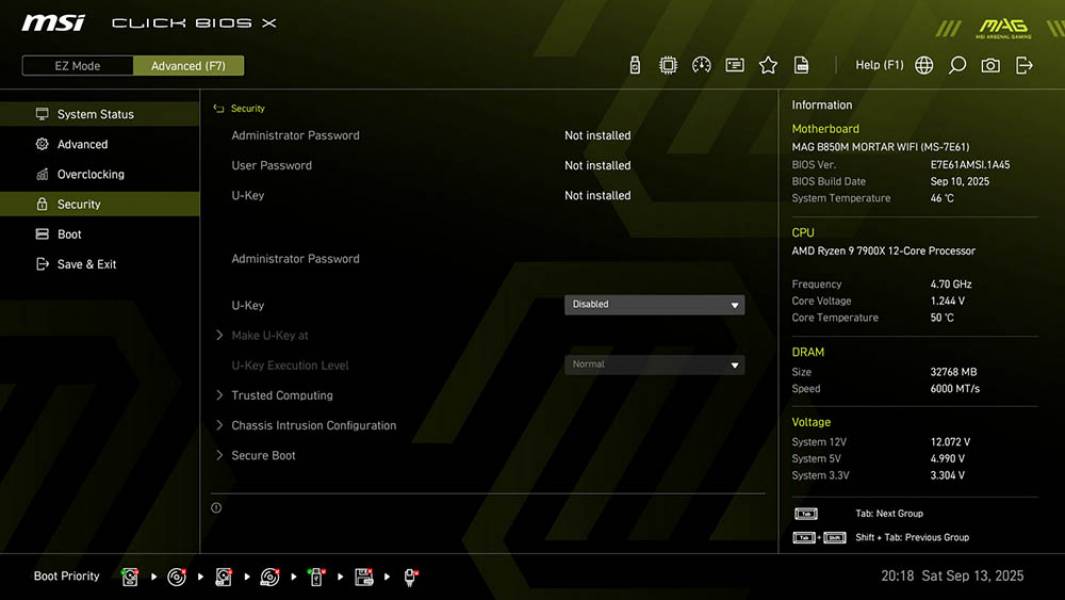Open M-Flash with the USB flash icon
The image size is (1065, 600).
point(633,64)
